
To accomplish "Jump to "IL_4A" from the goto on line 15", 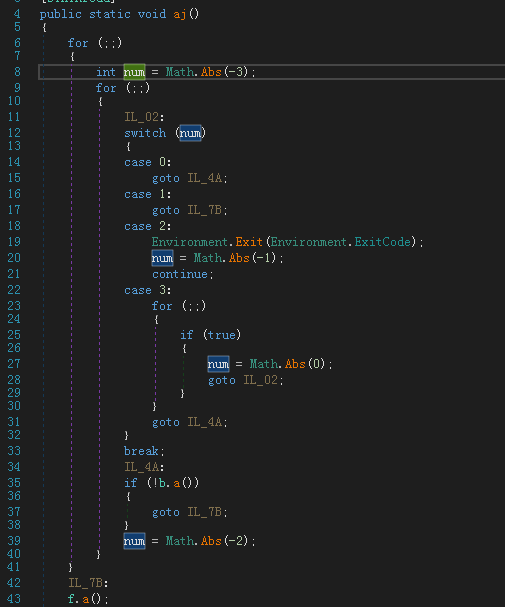I will pos(205,178).
